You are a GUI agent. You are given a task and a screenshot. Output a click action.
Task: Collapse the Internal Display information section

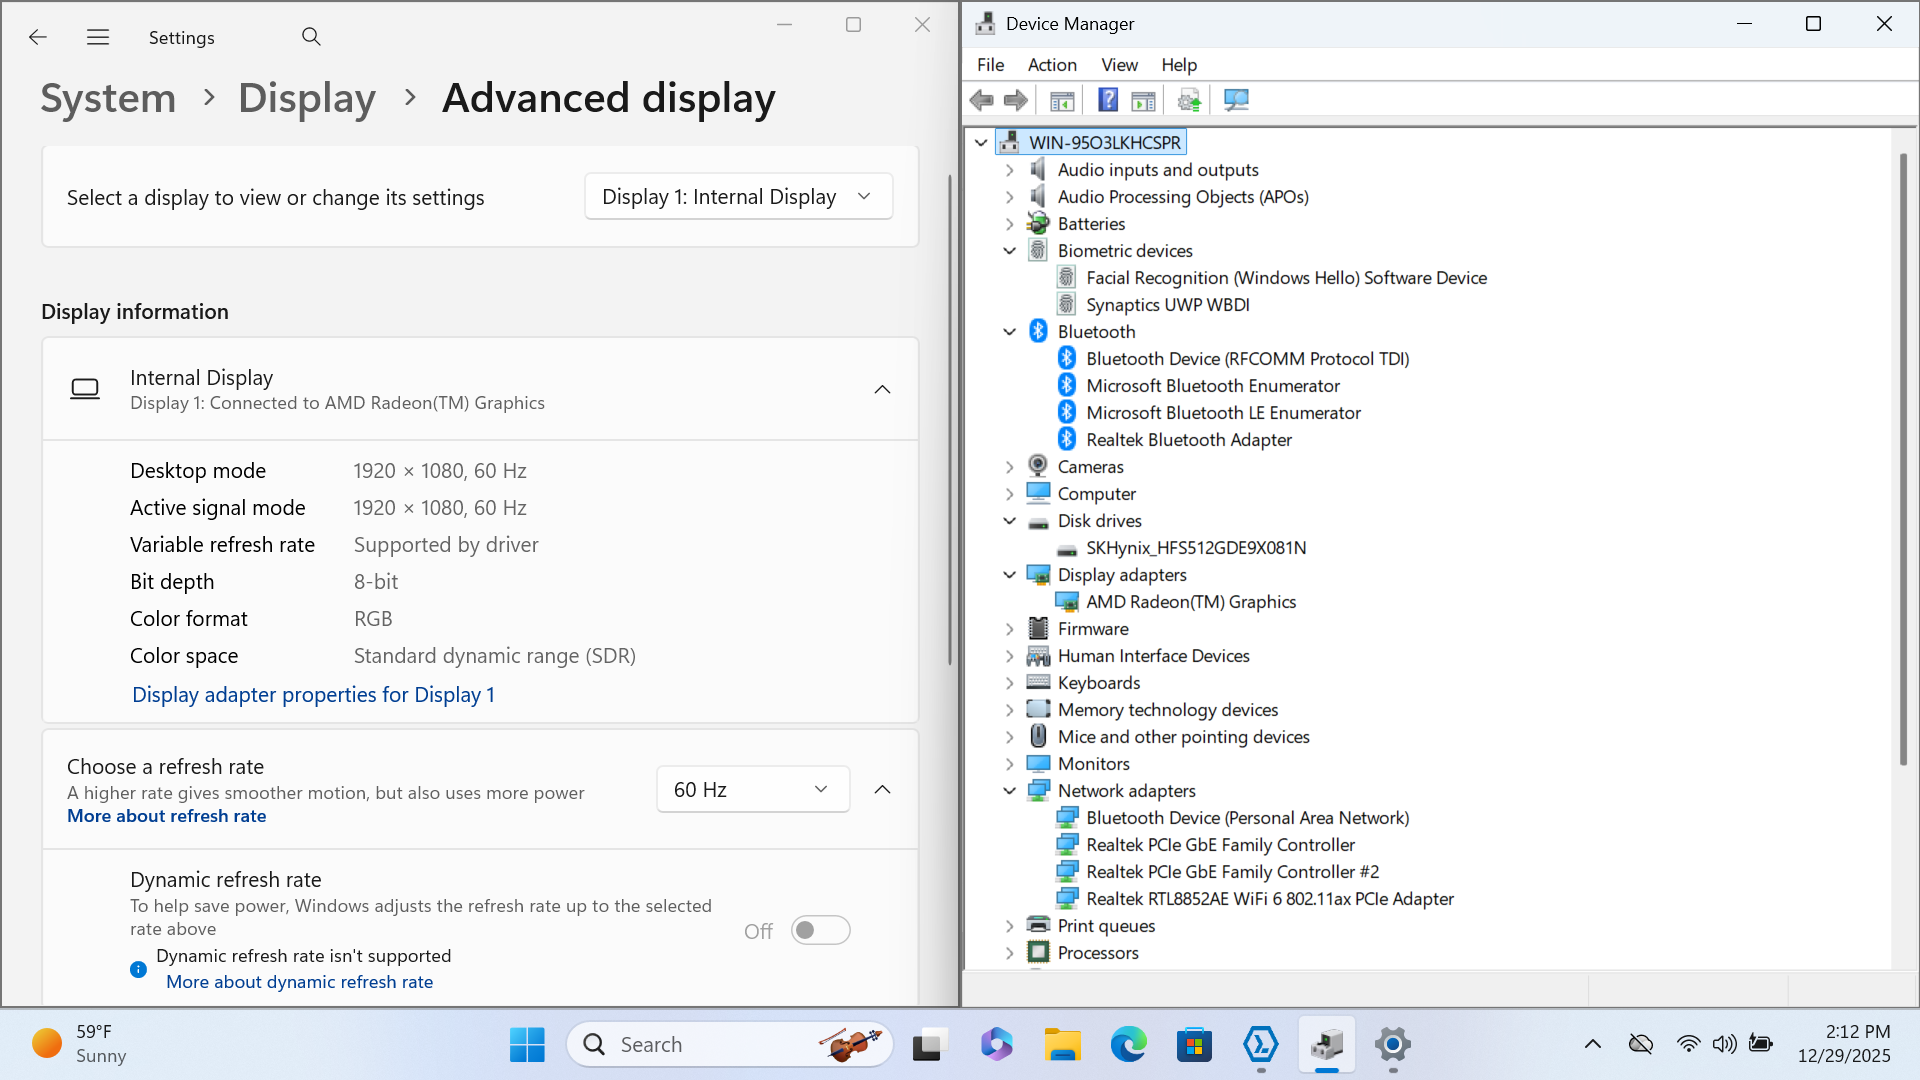[x=882, y=389]
